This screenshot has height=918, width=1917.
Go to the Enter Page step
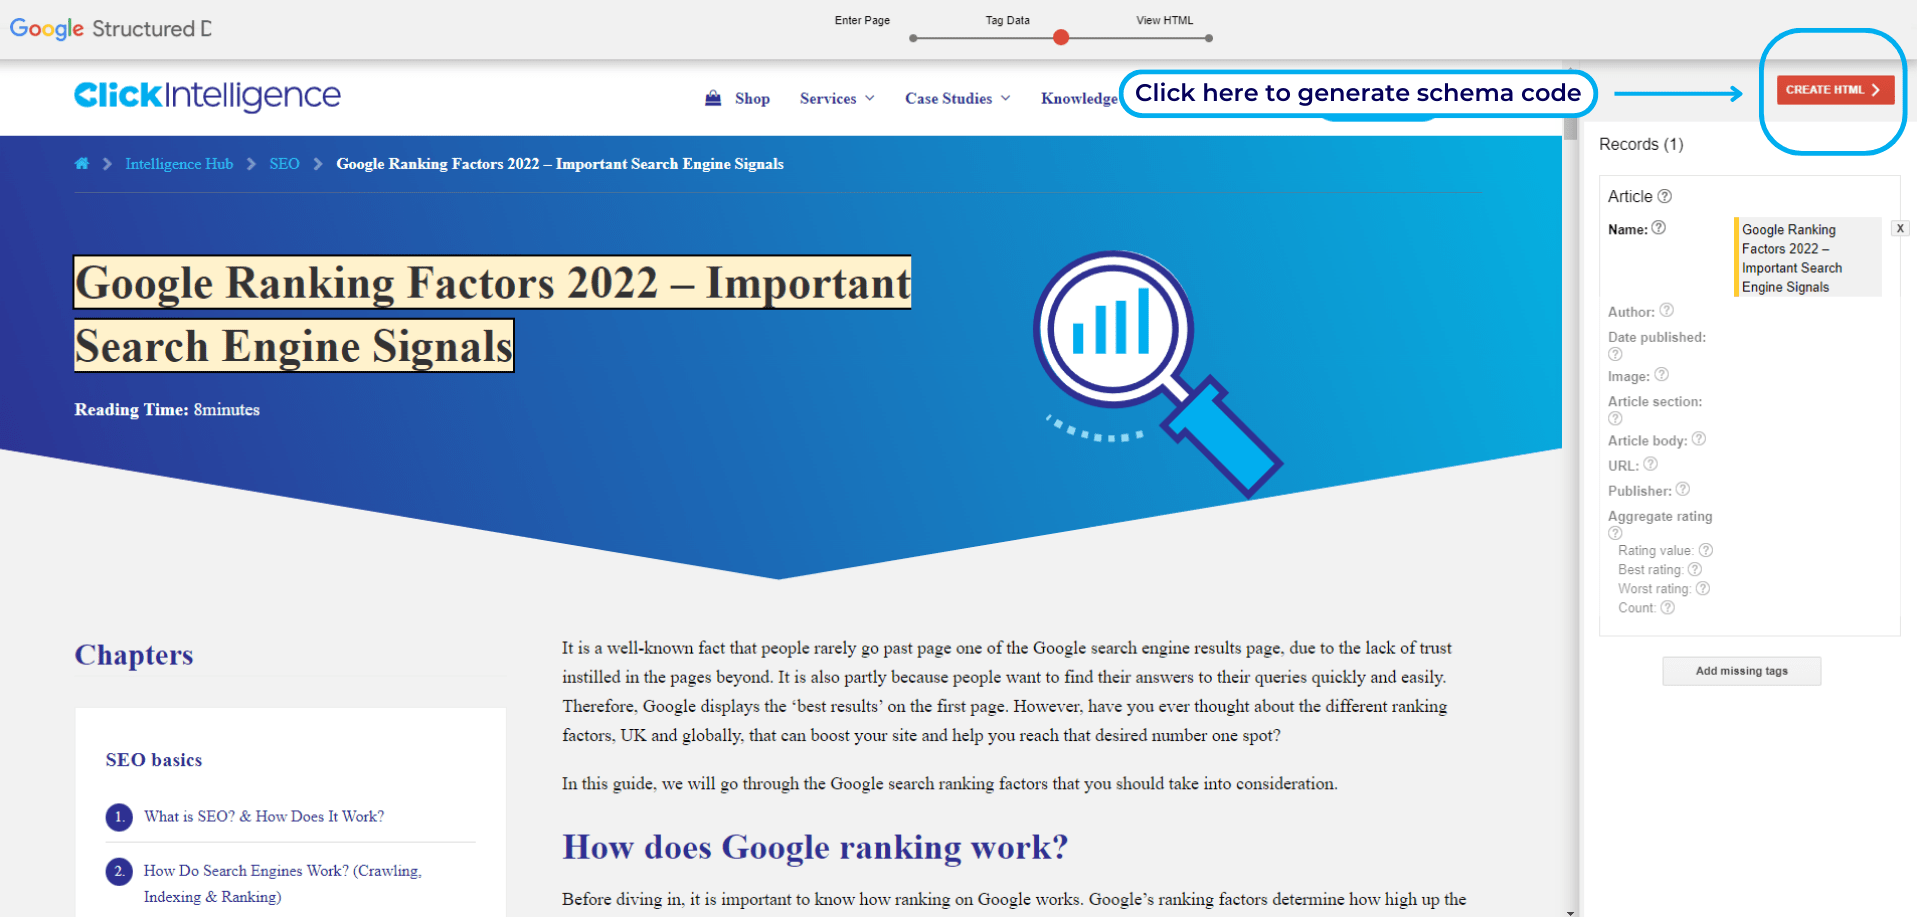pos(913,38)
